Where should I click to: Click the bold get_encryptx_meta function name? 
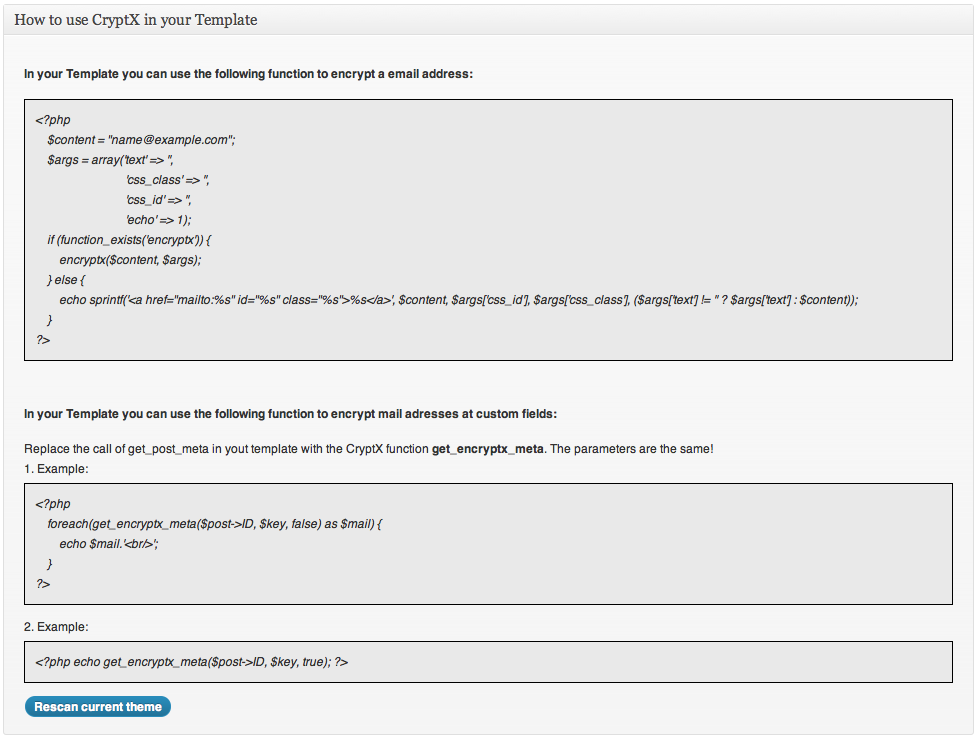click(487, 449)
